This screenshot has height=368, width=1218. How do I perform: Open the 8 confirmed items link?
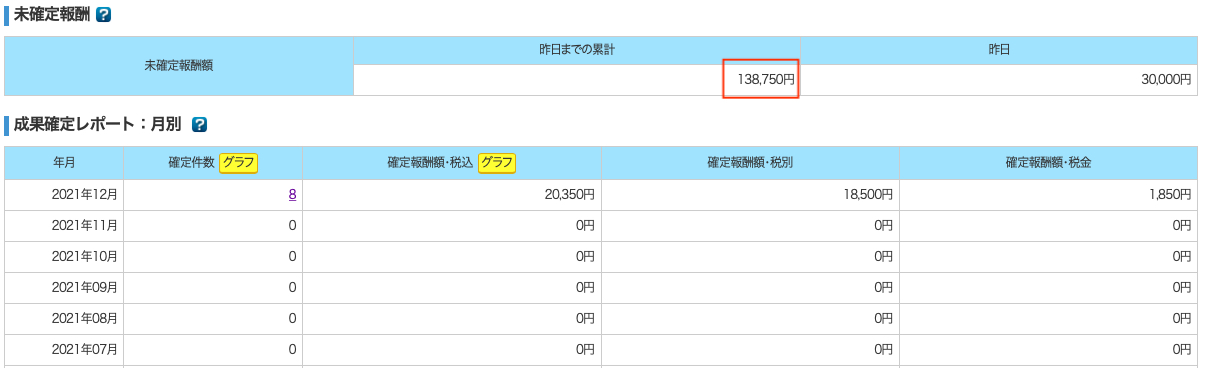pyautogui.click(x=292, y=195)
